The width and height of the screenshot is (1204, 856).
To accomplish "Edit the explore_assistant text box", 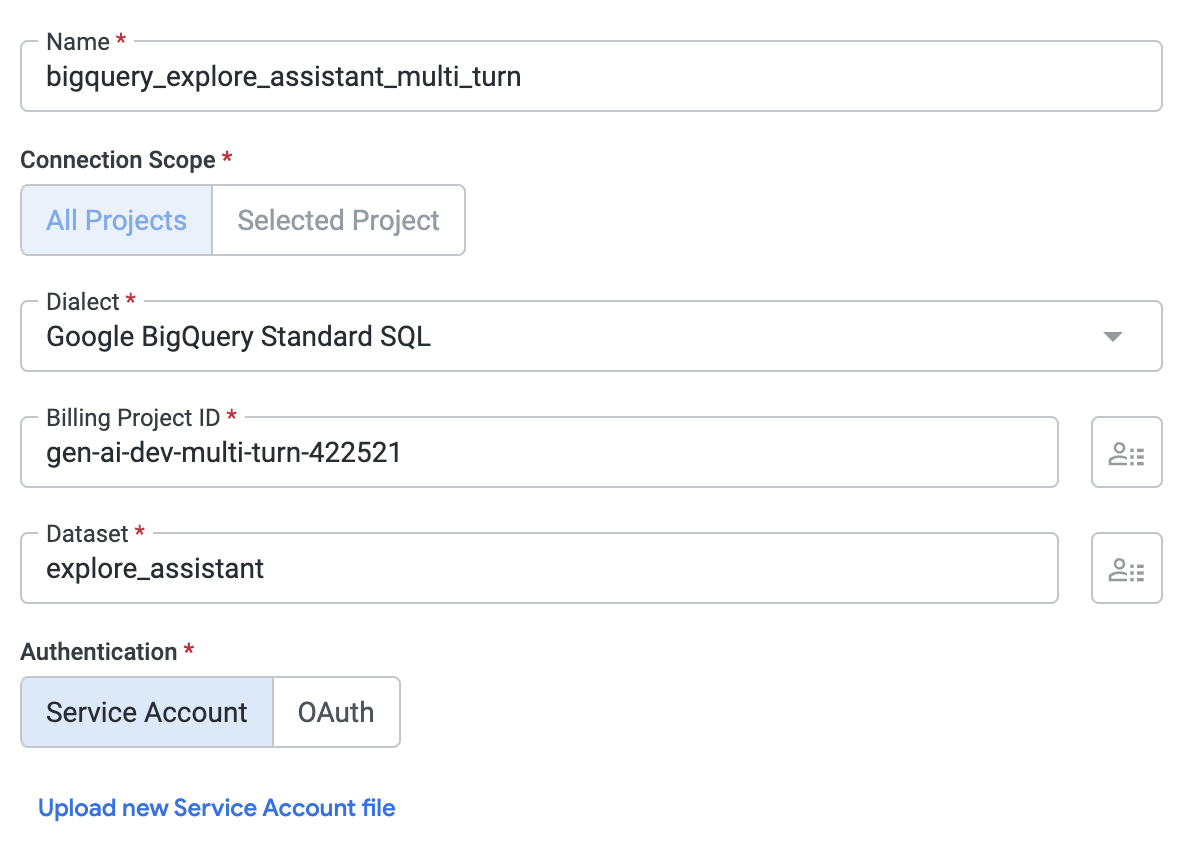I will pos(538,569).
